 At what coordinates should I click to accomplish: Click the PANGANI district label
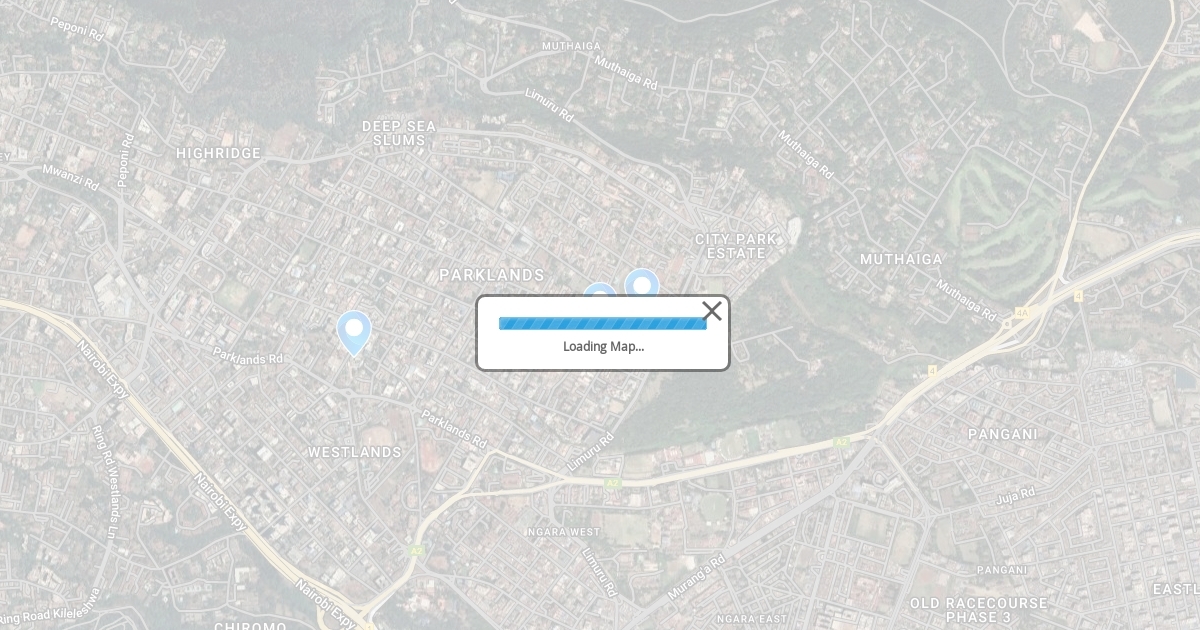coord(1002,434)
